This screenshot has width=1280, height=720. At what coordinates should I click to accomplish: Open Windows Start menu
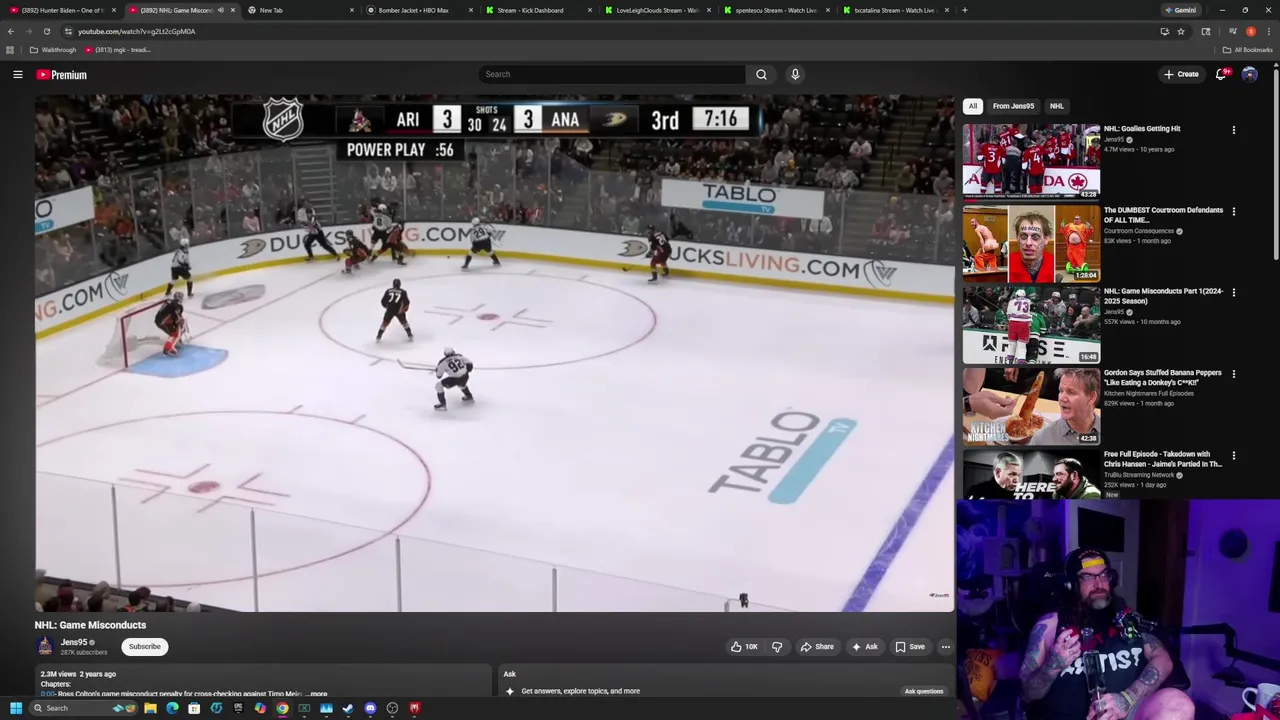16,708
